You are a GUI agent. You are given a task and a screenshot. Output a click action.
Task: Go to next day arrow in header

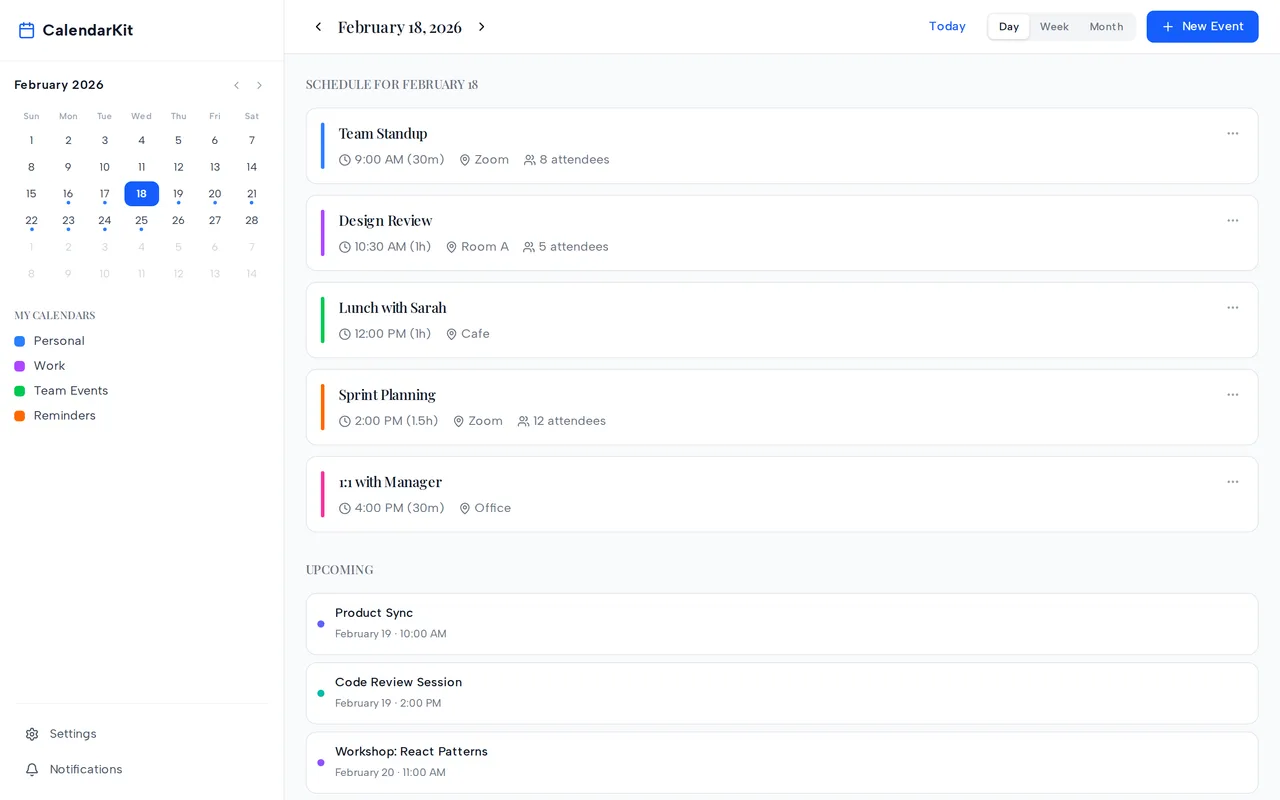coord(481,27)
